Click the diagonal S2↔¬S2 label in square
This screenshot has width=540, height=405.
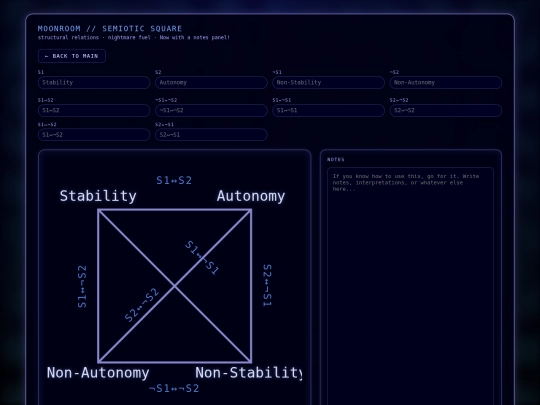tap(142, 305)
